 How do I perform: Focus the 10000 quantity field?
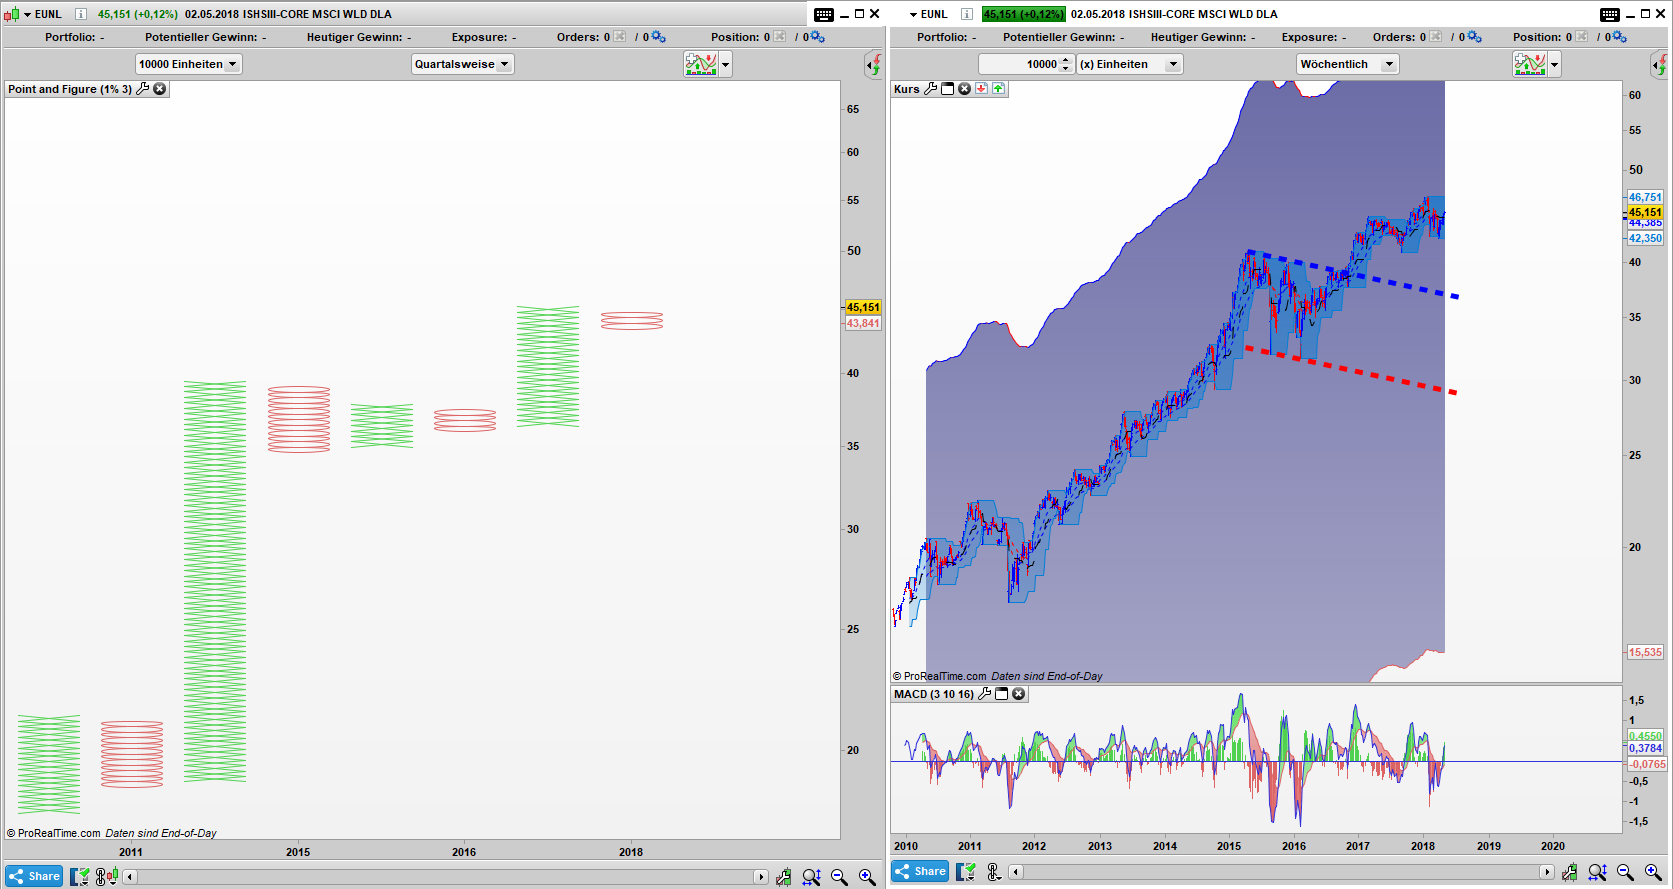coord(1018,64)
